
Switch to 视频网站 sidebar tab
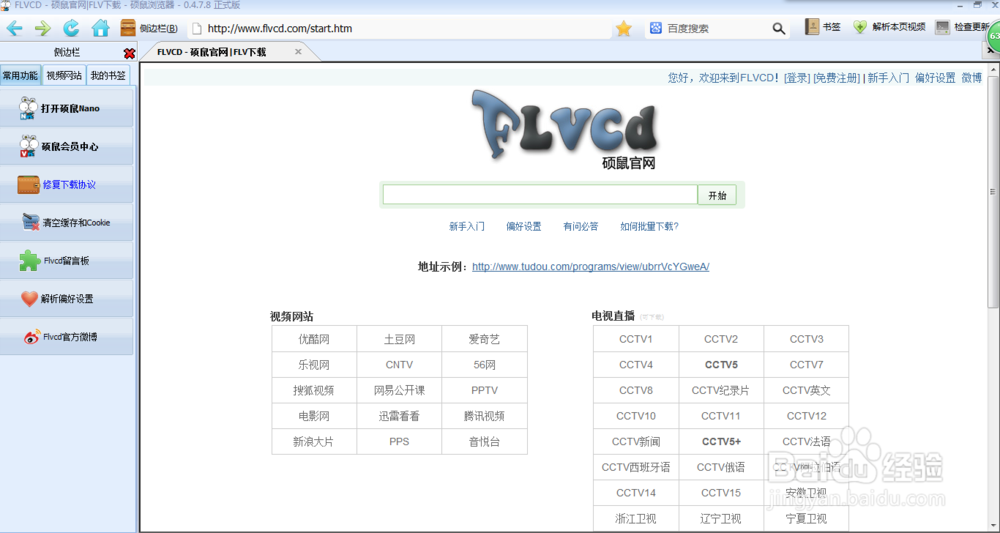point(64,75)
